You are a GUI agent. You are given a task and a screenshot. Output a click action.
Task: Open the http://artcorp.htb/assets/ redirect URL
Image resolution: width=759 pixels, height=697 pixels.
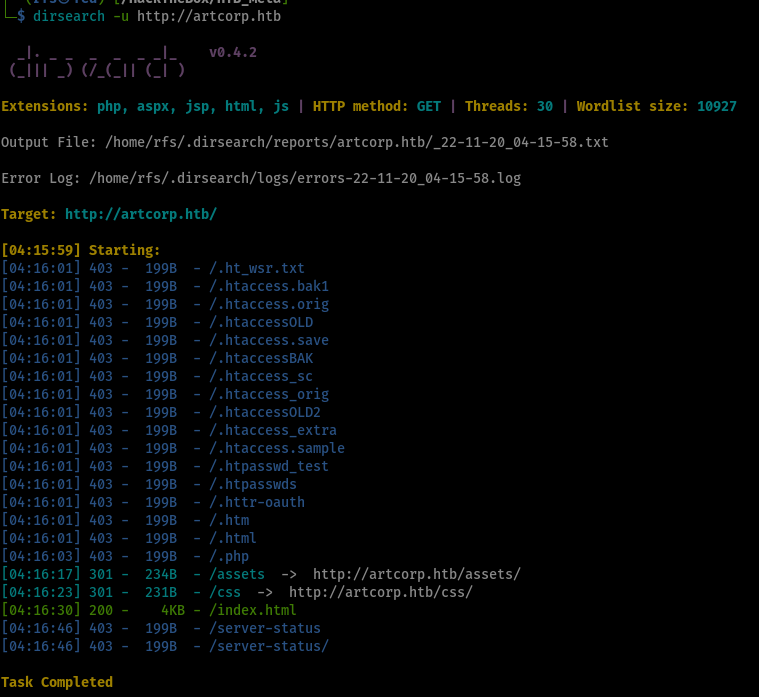click(x=417, y=574)
